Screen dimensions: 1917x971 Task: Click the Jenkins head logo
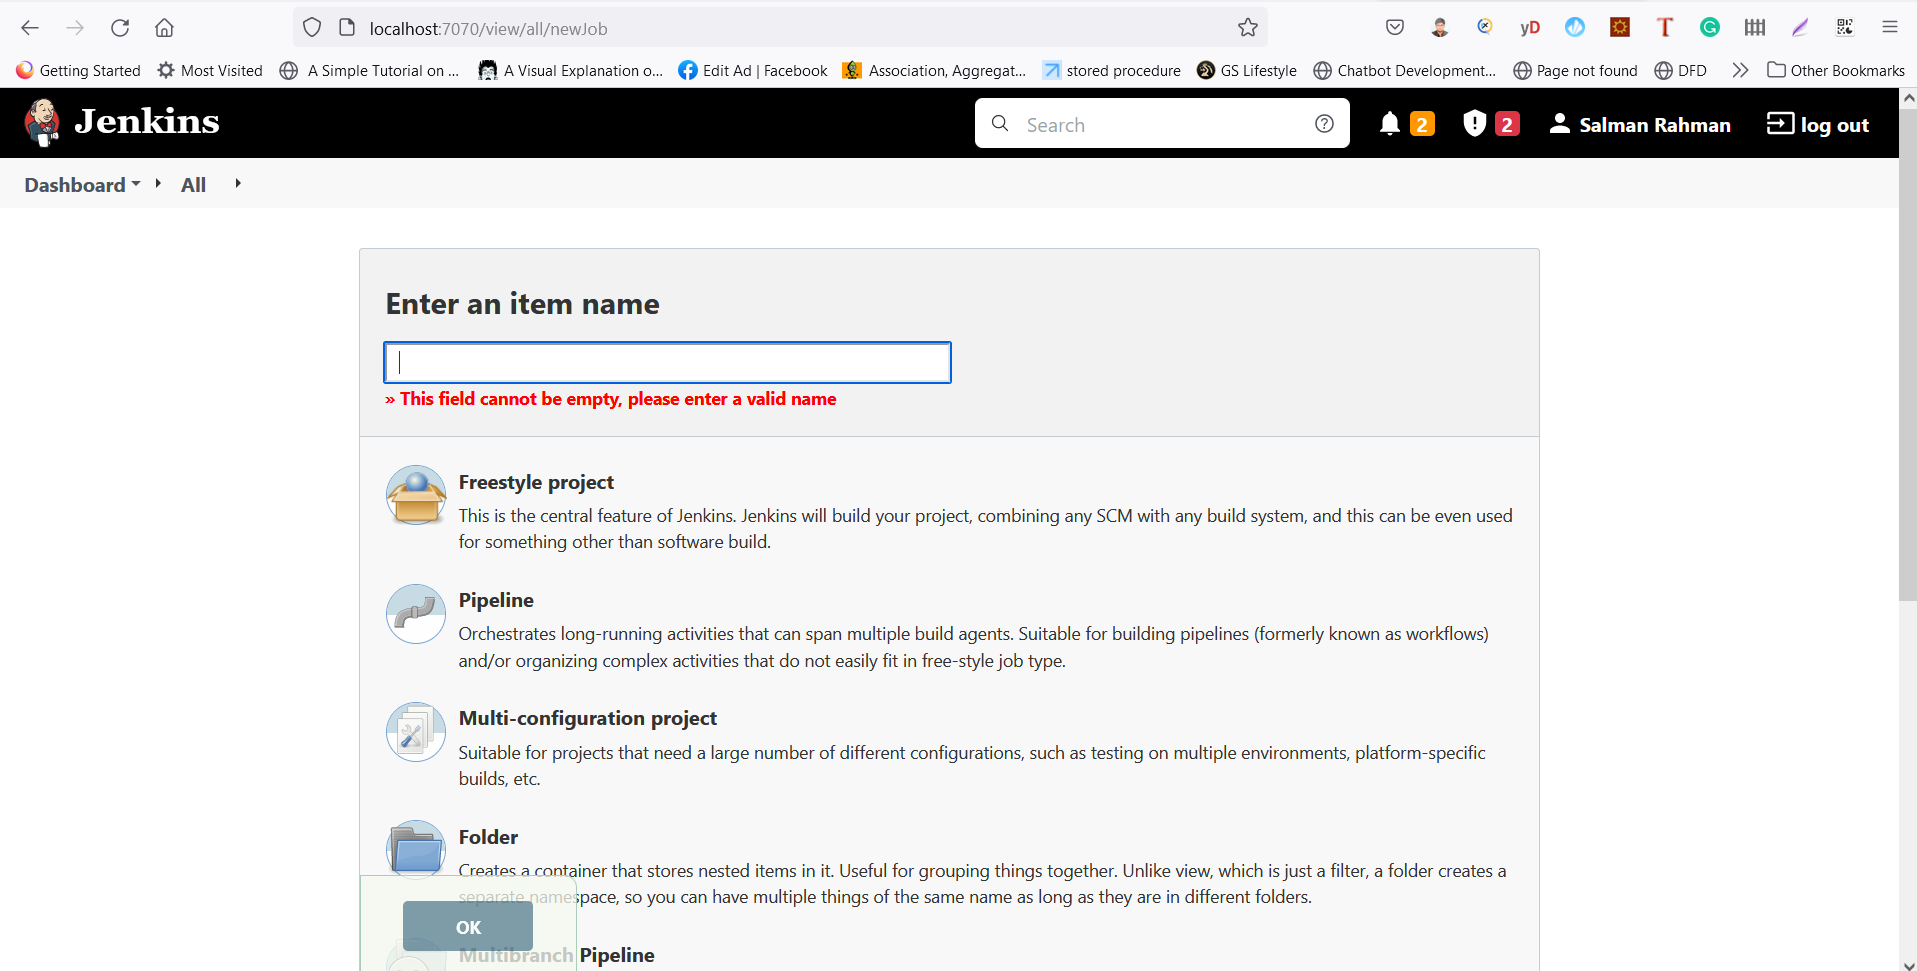click(x=41, y=122)
